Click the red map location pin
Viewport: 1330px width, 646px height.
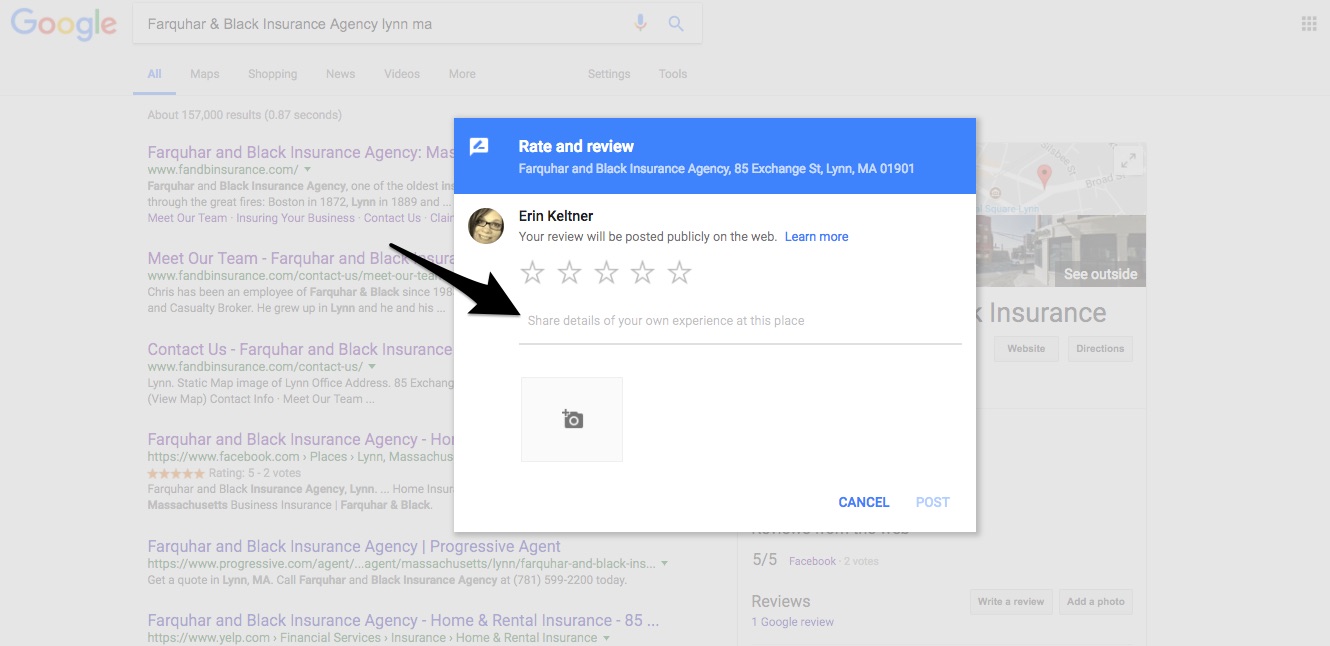(x=1044, y=177)
